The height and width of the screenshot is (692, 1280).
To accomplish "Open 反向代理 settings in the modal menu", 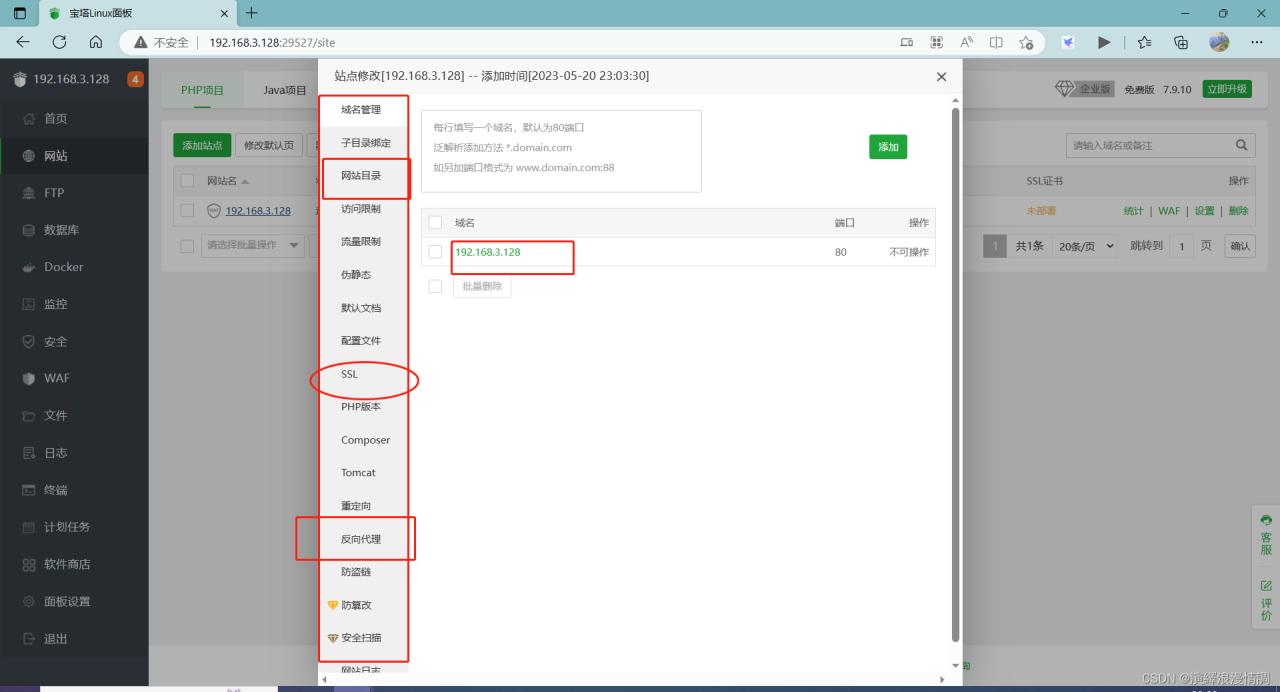I will [364, 538].
